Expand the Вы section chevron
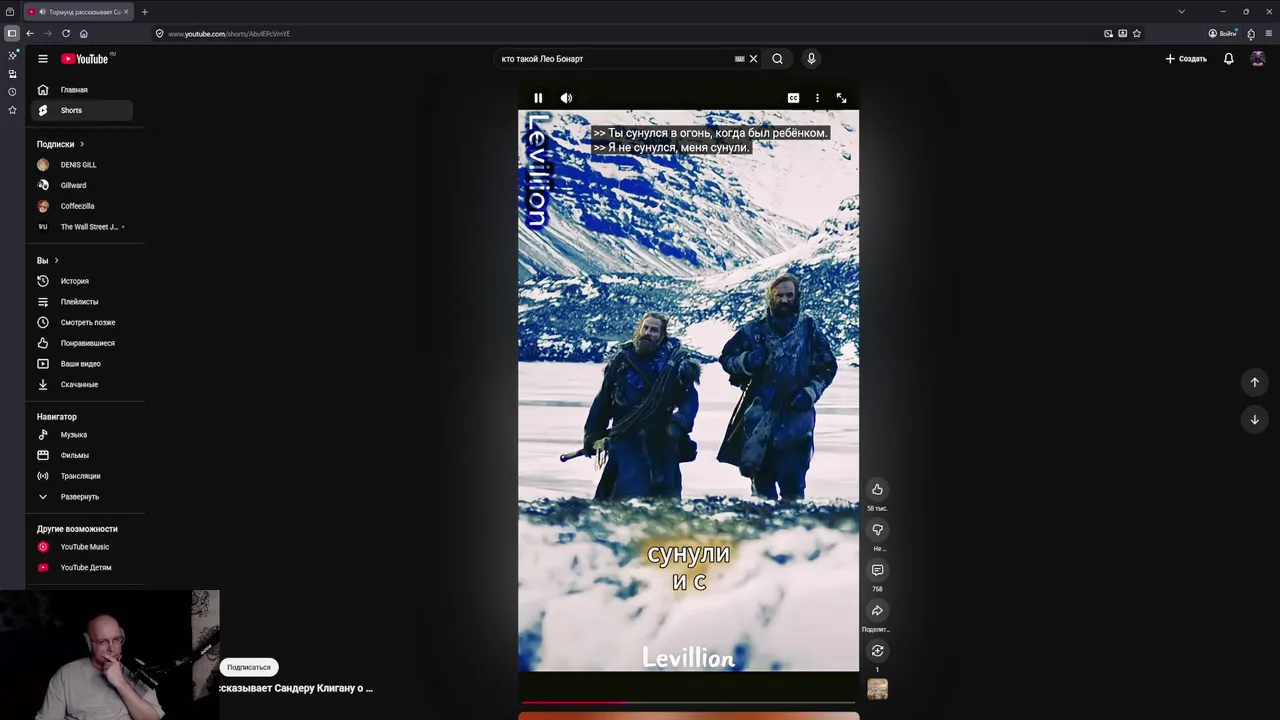The height and width of the screenshot is (720, 1280). pyautogui.click(x=56, y=260)
